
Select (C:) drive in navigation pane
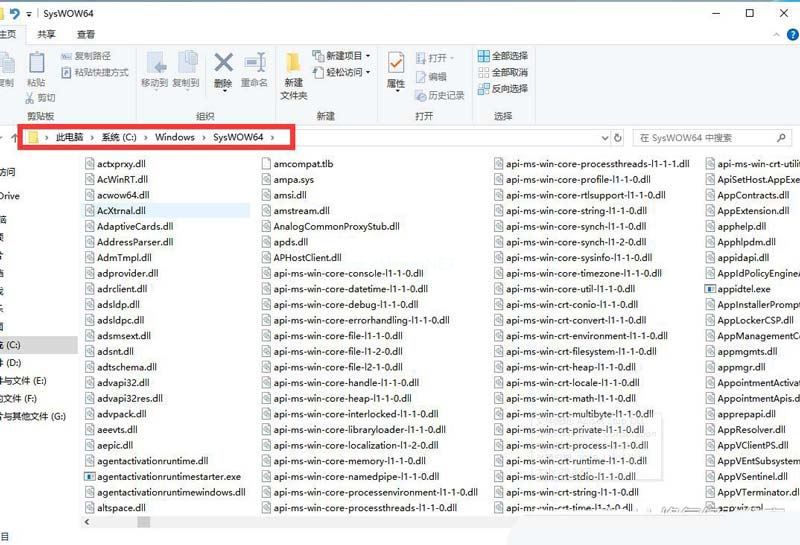pyautogui.click(x=38, y=345)
